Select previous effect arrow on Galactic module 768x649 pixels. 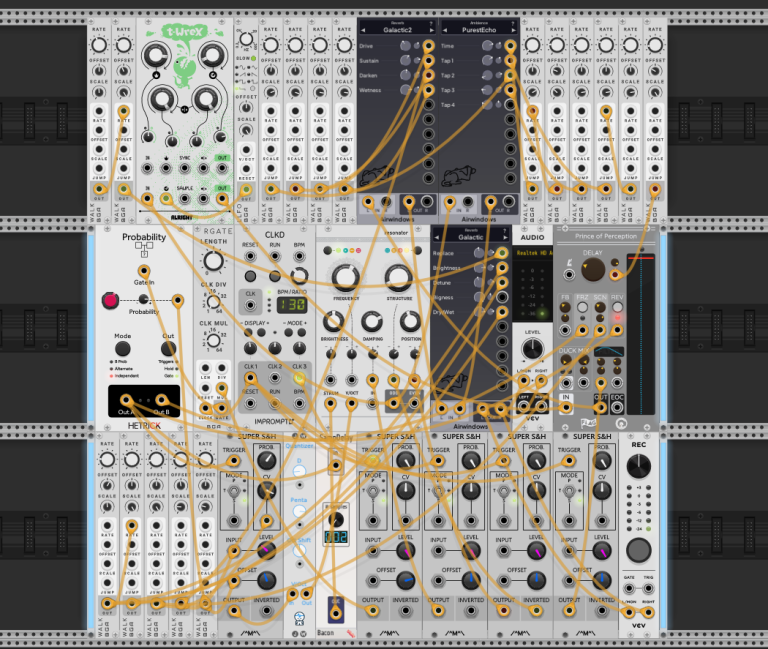pos(436,237)
